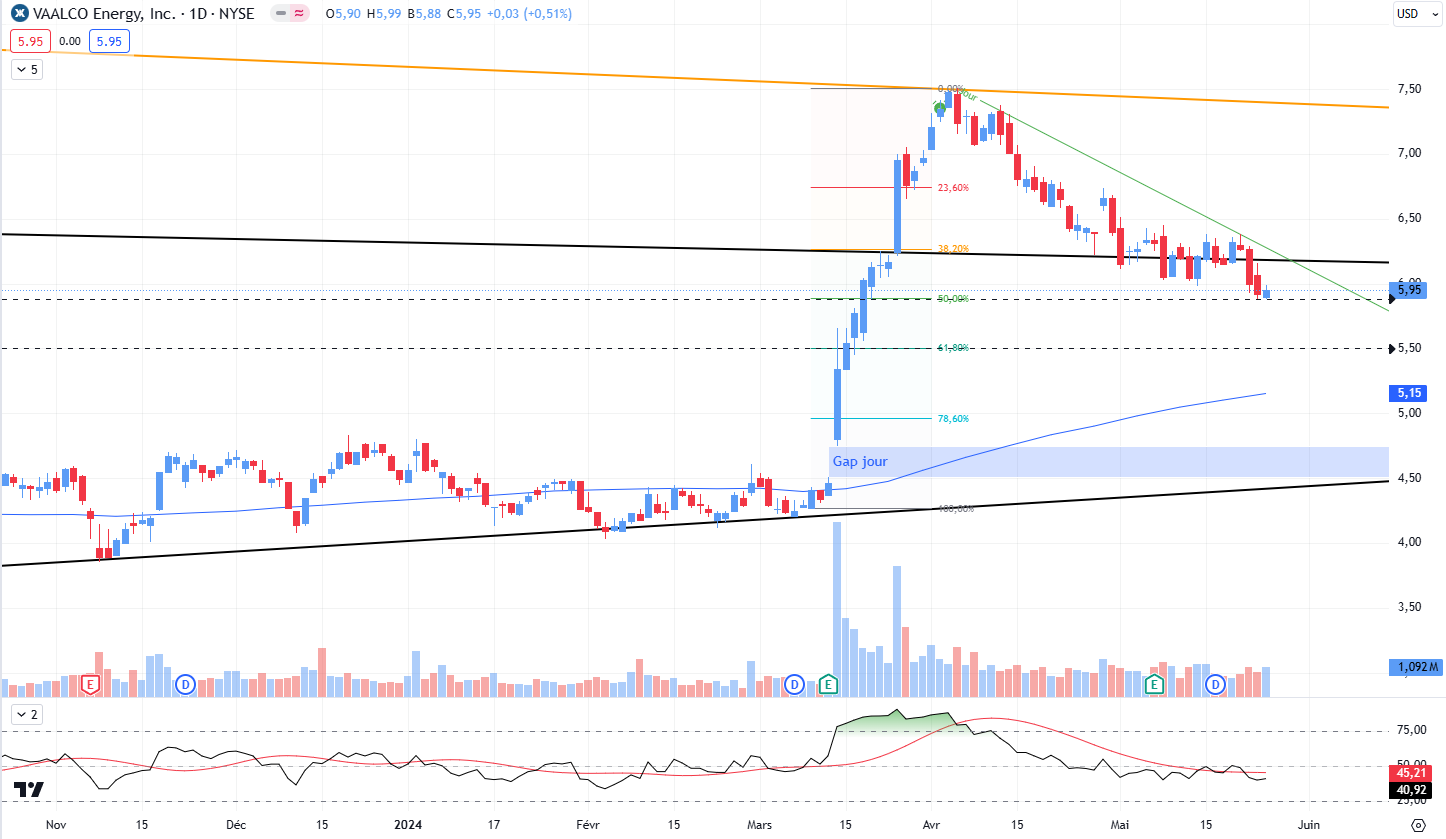Click the 5,00 price axis label
The height and width of the screenshot is (839, 1446).
[x=1409, y=413]
